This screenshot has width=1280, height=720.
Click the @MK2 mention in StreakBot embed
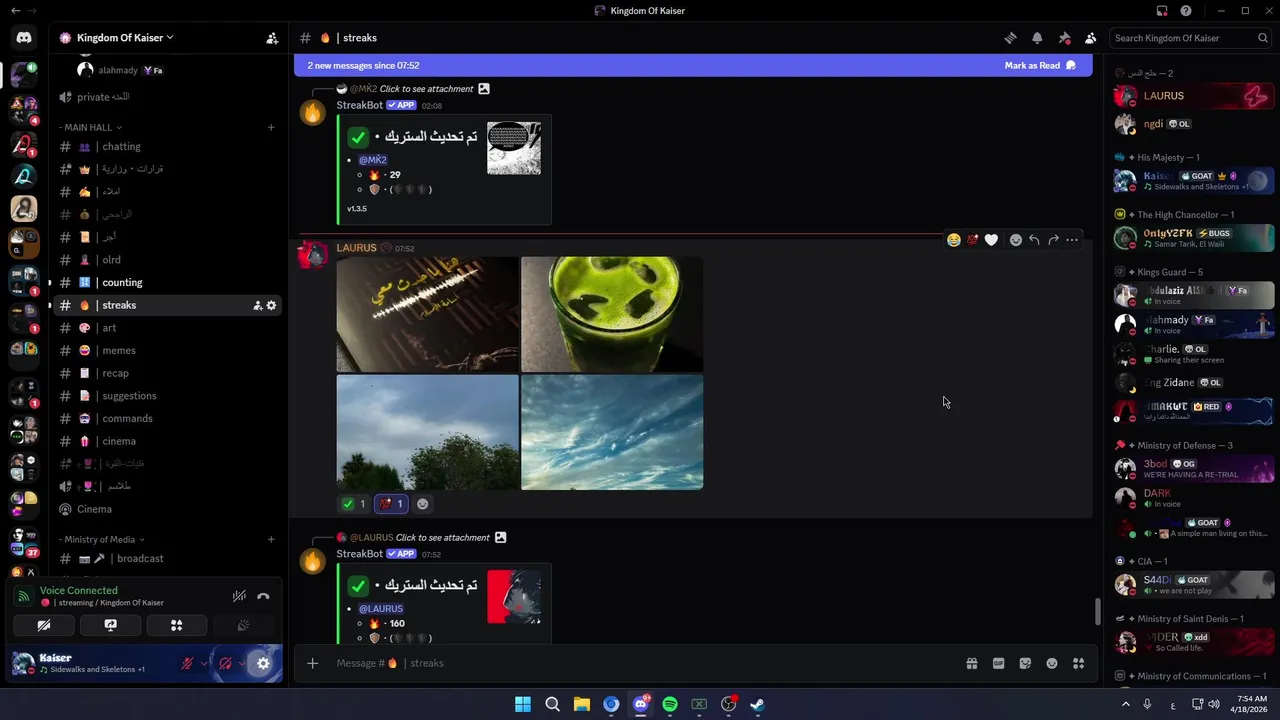pyautogui.click(x=373, y=160)
